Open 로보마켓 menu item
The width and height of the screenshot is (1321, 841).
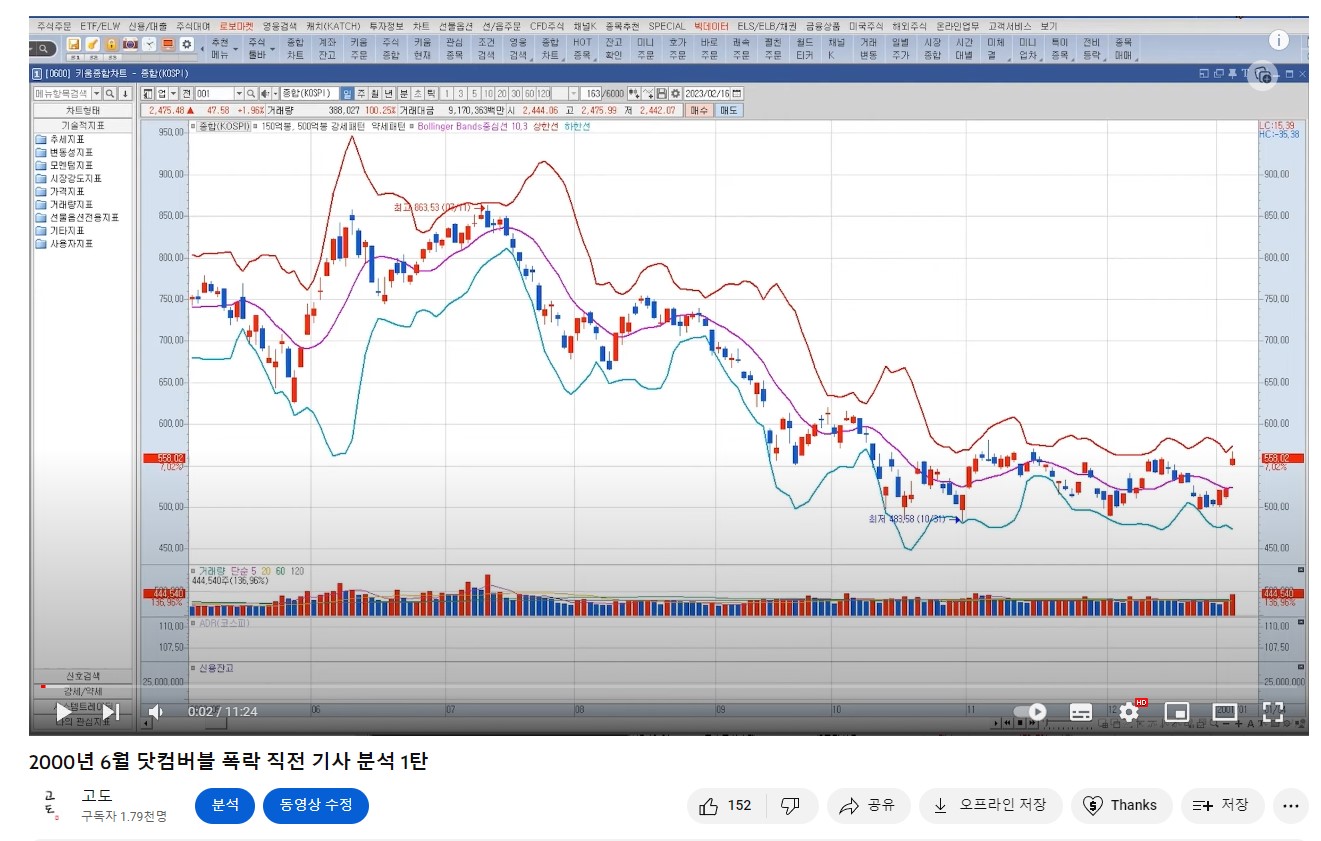(236, 26)
